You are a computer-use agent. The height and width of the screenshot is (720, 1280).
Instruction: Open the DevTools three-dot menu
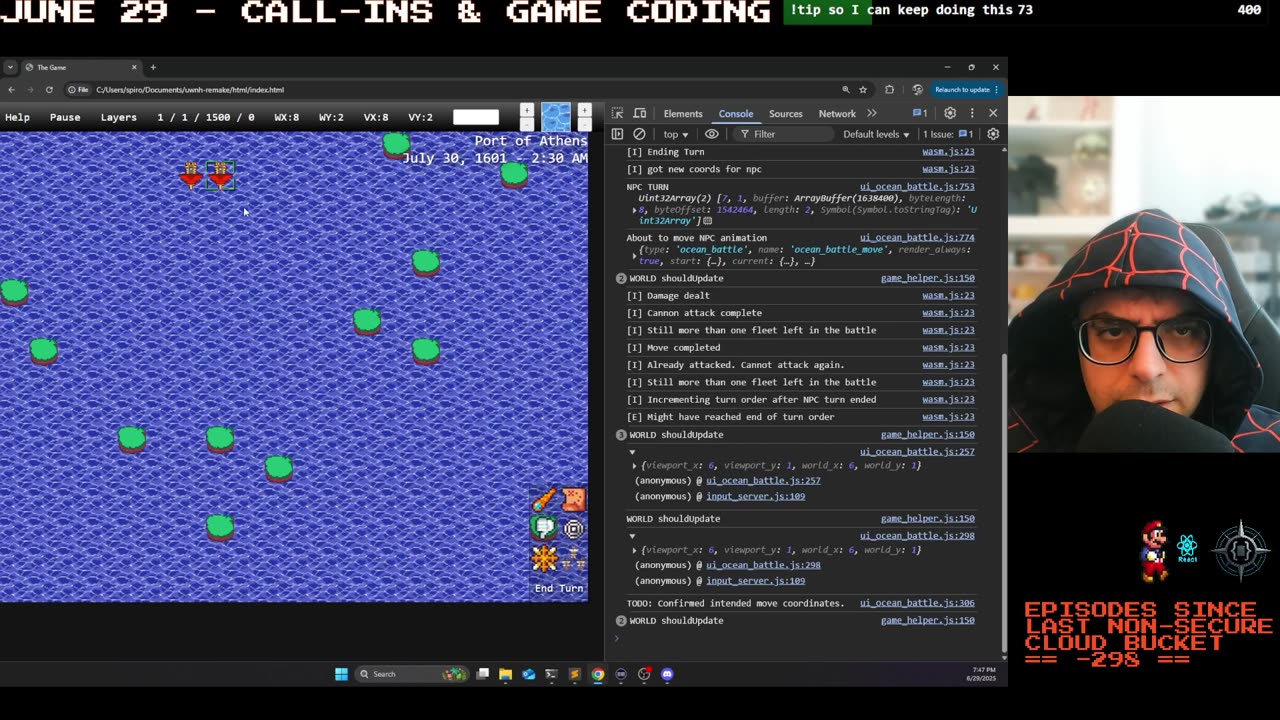coord(972,113)
